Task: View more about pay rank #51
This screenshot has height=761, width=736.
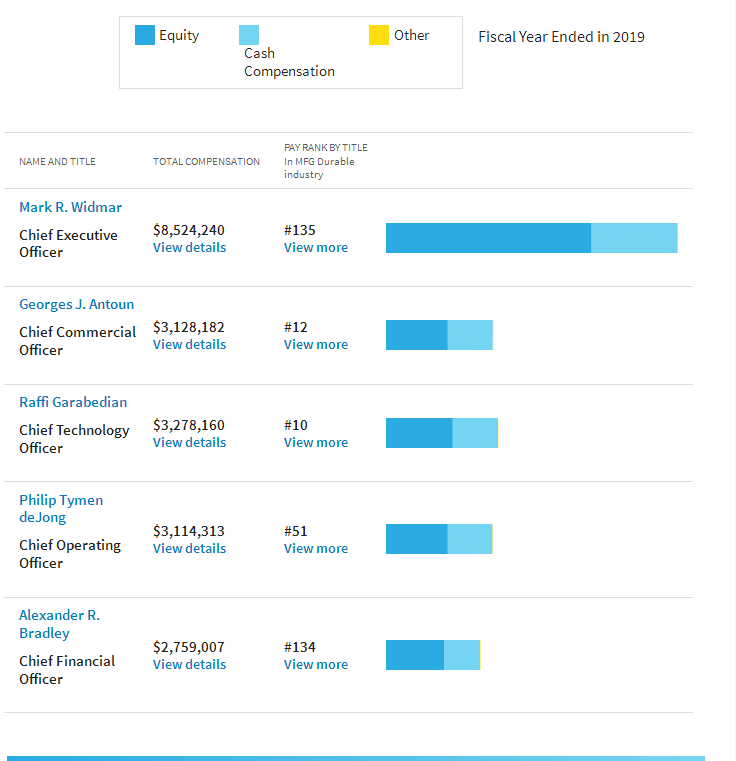Action: click(x=316, y=548)
